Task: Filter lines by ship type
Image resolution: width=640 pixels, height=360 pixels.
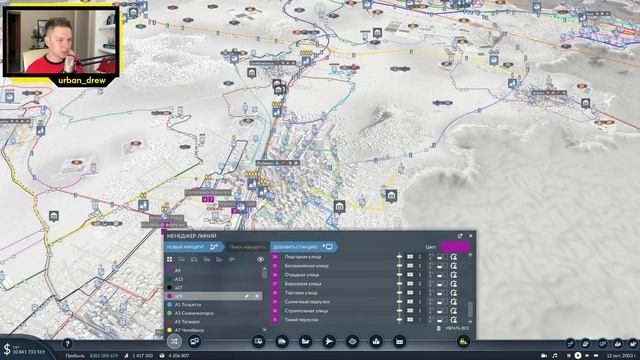Action: (220, 260)
